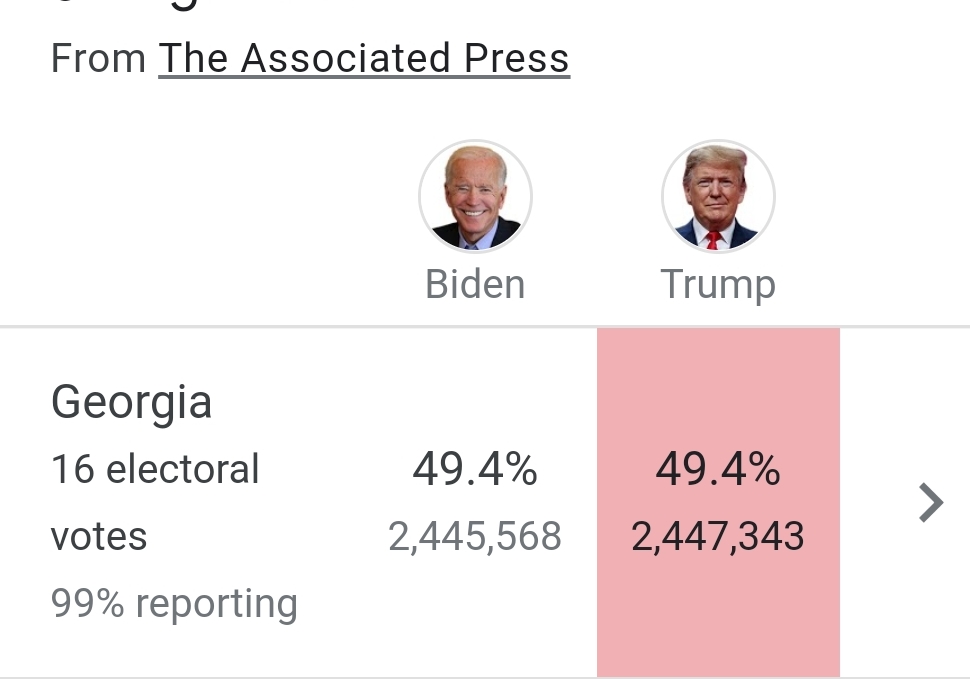Click Trump's 49.4% percentage
Viewport: 970px width, 679px height.
tap(718, 469)
